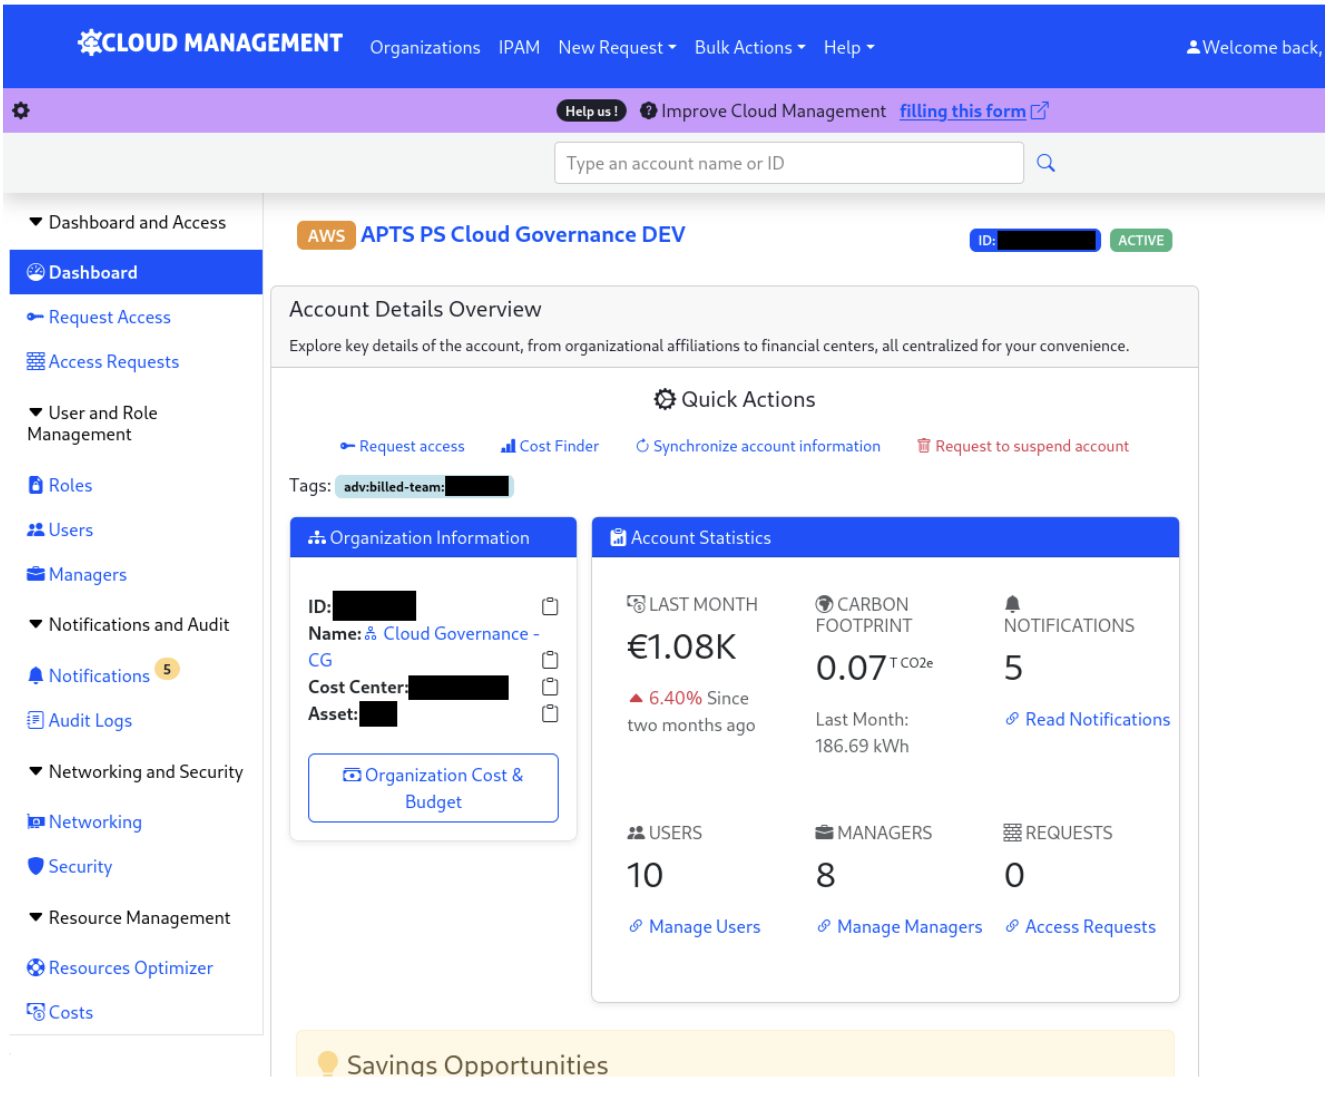Screen dimensions: 1332x1108
Task: Open Costs in the sidebar
Action: point(60,1013)
